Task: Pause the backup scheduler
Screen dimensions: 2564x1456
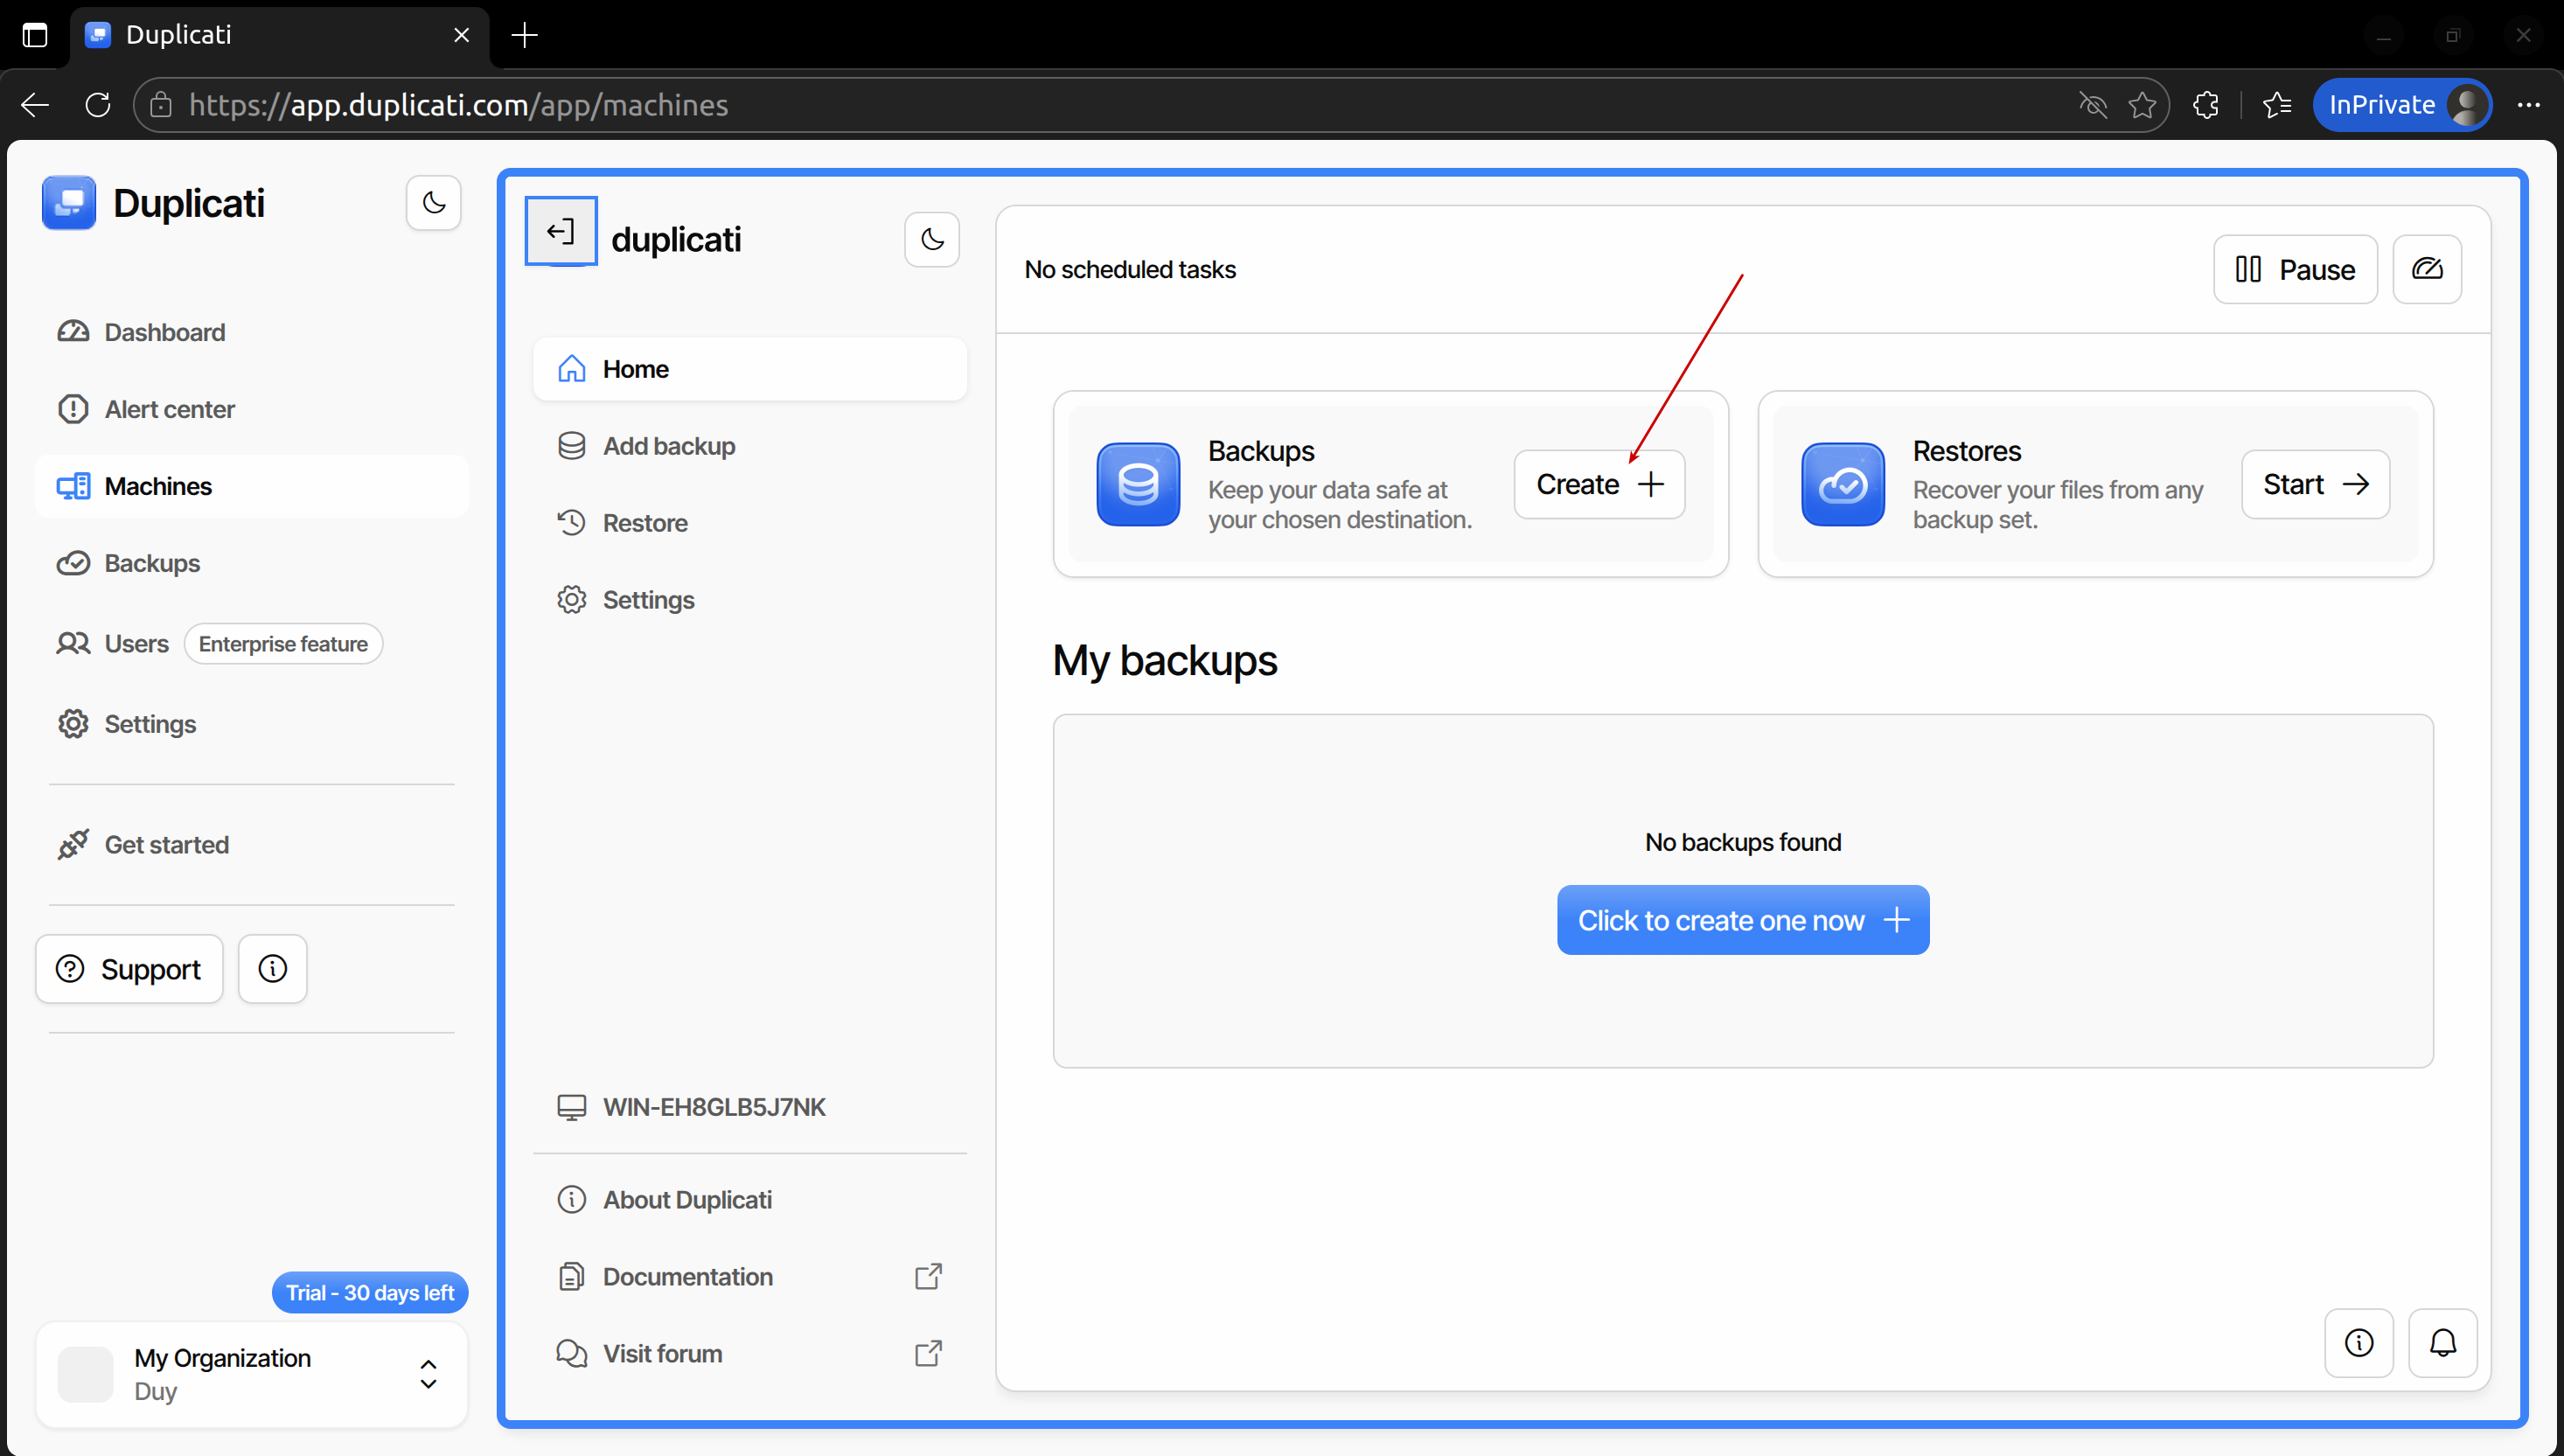Action: click(2294, 269)
